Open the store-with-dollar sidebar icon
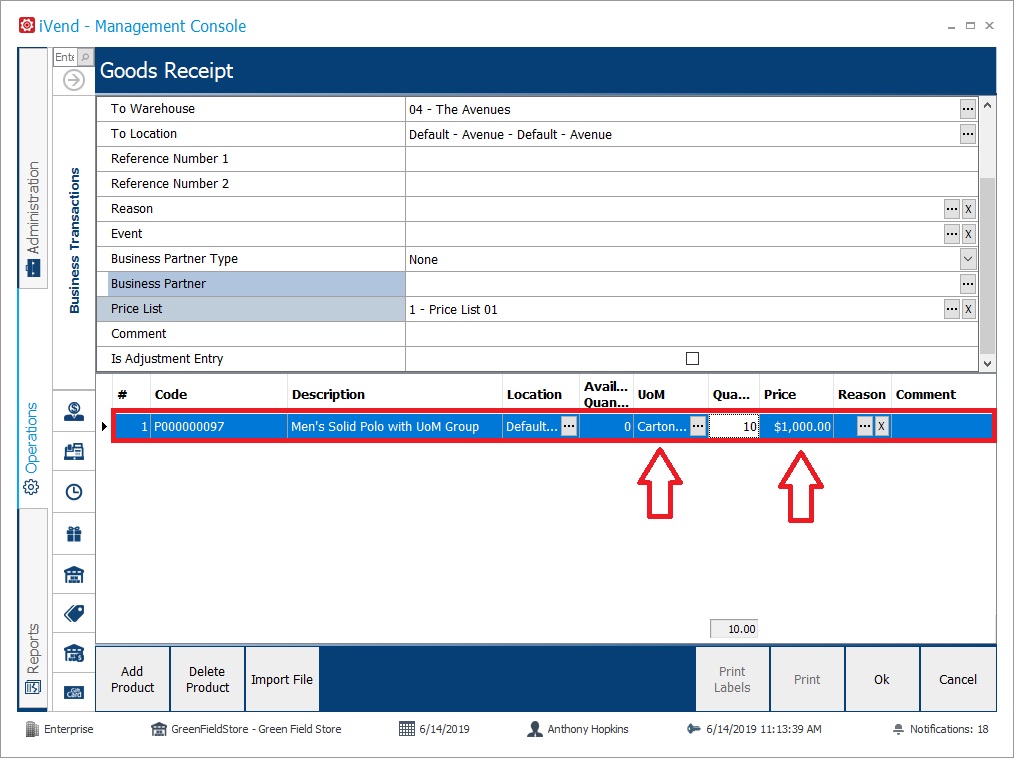 tap(74, 652)
